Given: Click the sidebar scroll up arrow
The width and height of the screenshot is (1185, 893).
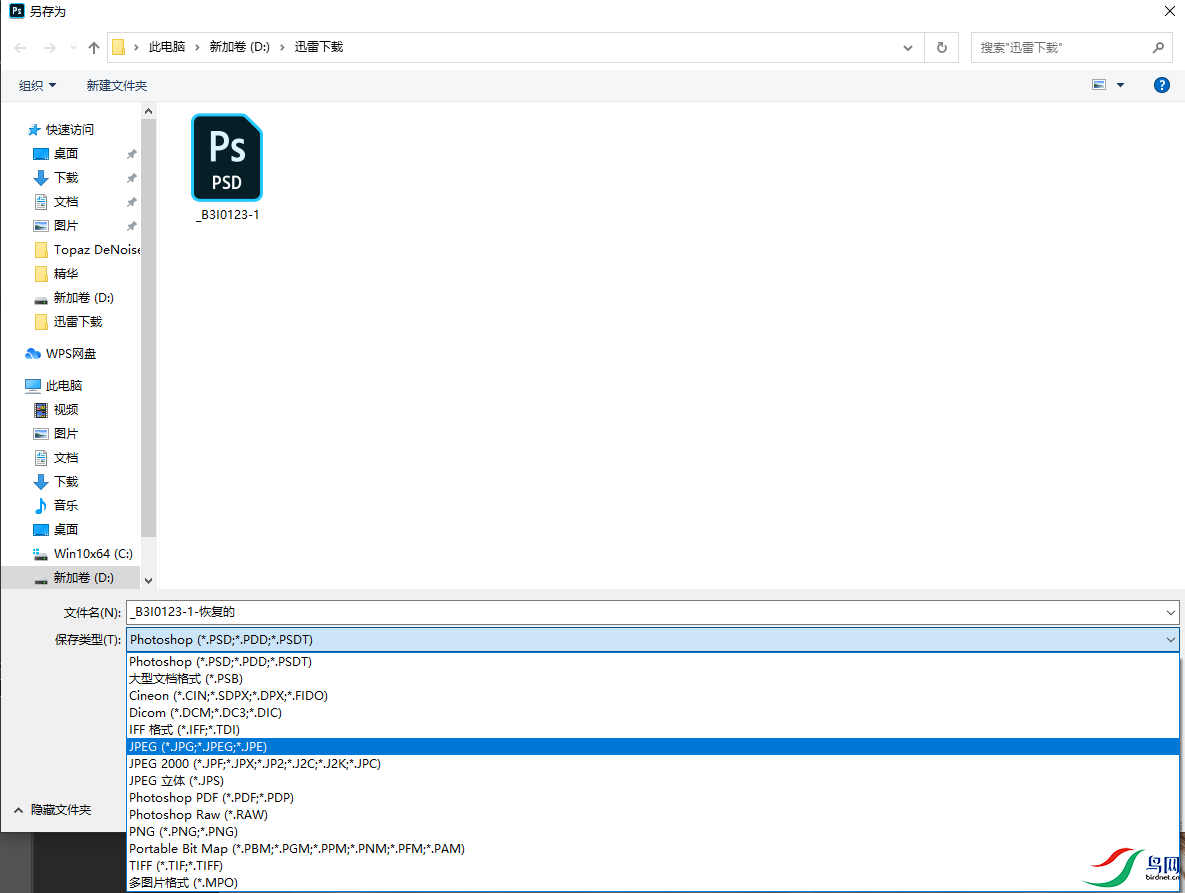Looking at the screenshot, I should (148, 112).
